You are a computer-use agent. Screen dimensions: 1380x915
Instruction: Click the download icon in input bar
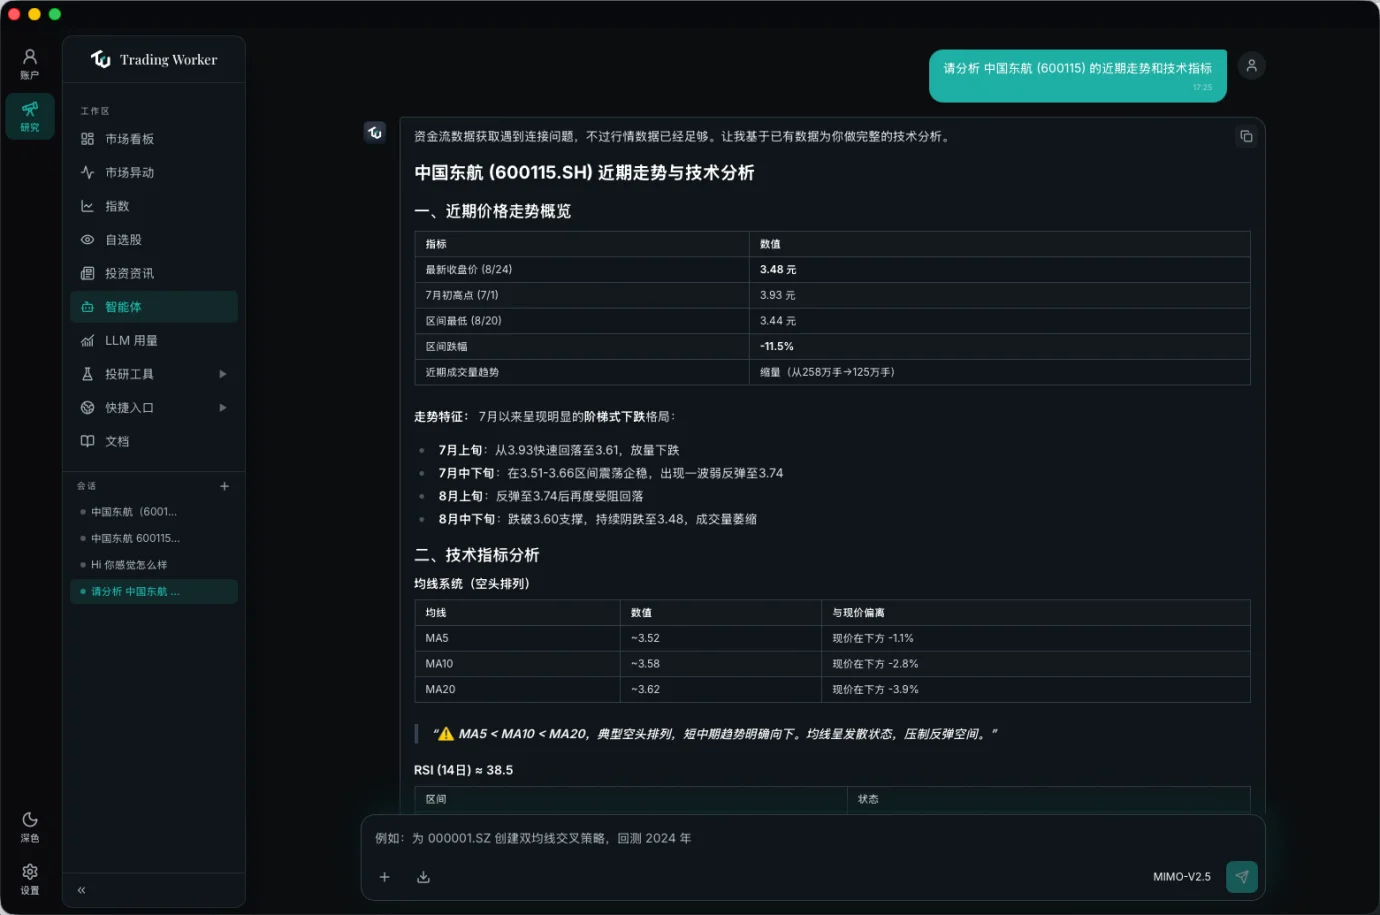click(x=423, y=877)
